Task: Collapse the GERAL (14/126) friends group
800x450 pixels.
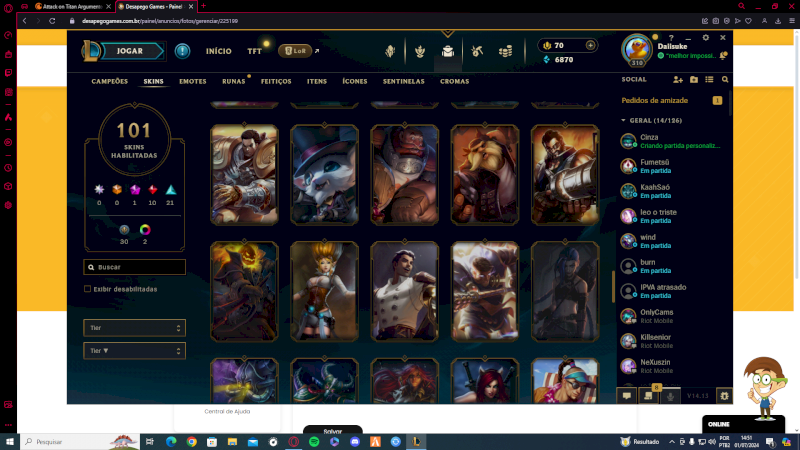Action: click(x=651, y=120)
